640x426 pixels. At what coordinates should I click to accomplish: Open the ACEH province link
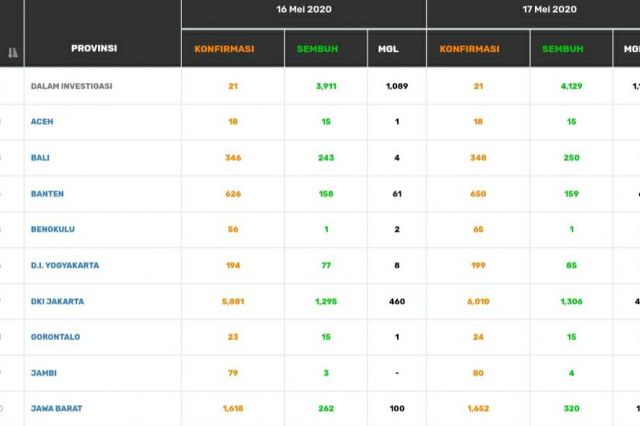click(44, 122)
